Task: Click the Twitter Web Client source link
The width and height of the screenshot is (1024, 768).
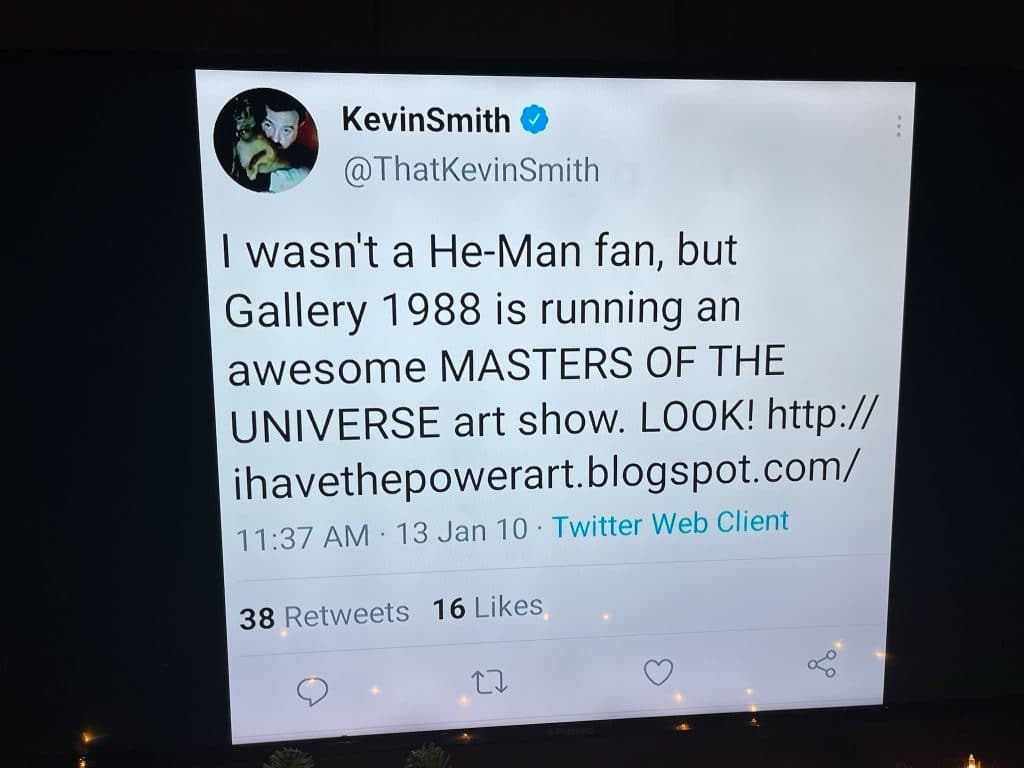Action: tap(671, 524)
